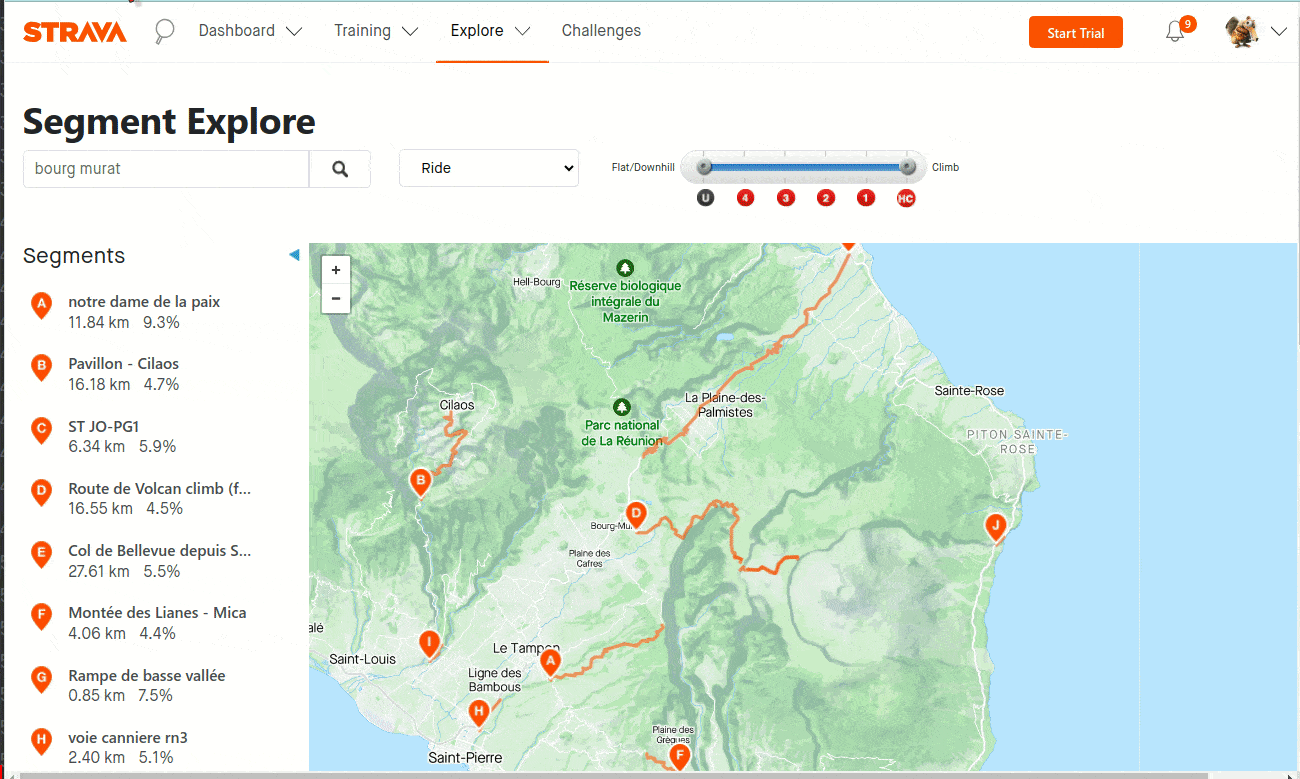Click the category 2 climb badge
Viewport: 1300px width, 779px height.
pyautogui.click(x=826, y=198)
